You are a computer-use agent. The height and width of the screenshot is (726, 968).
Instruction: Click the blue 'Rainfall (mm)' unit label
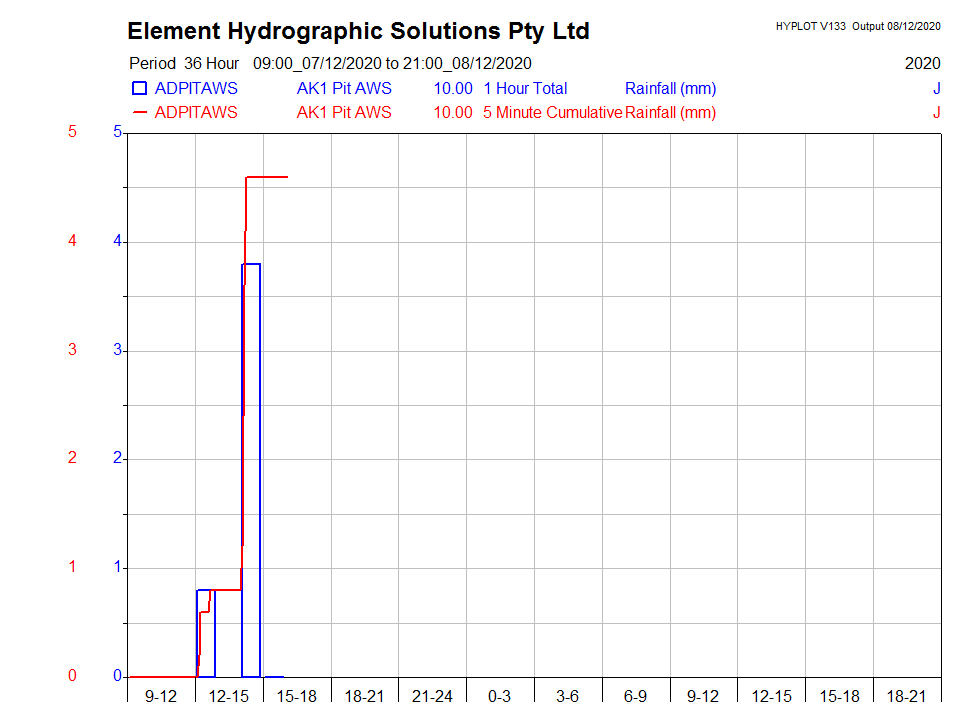pyautogui.click(x=670, y=88)
